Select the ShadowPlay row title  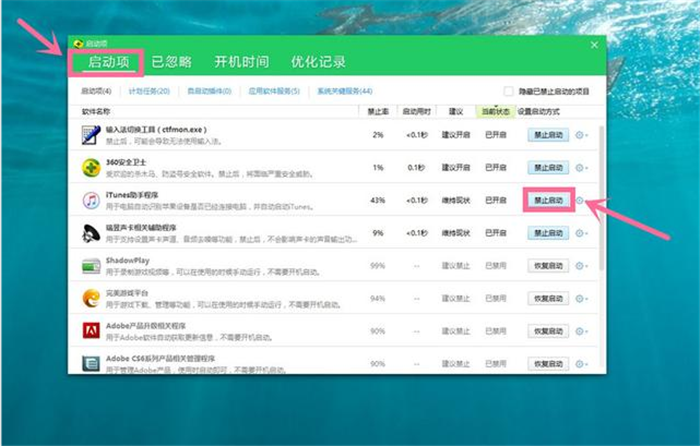pos(128,260)
